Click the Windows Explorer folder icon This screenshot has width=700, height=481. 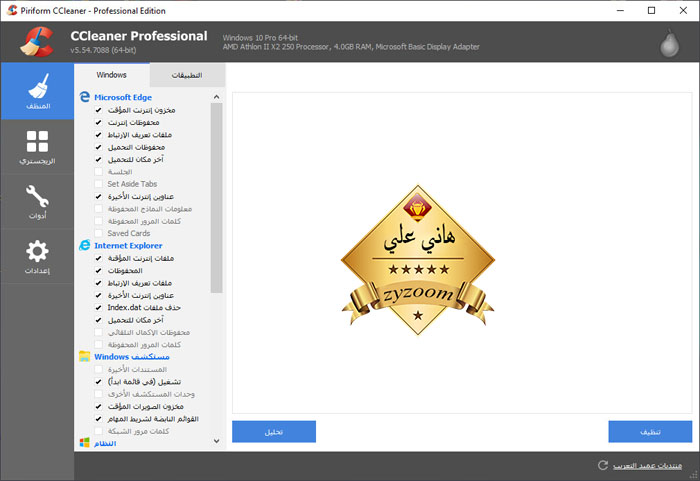(84, 356)
